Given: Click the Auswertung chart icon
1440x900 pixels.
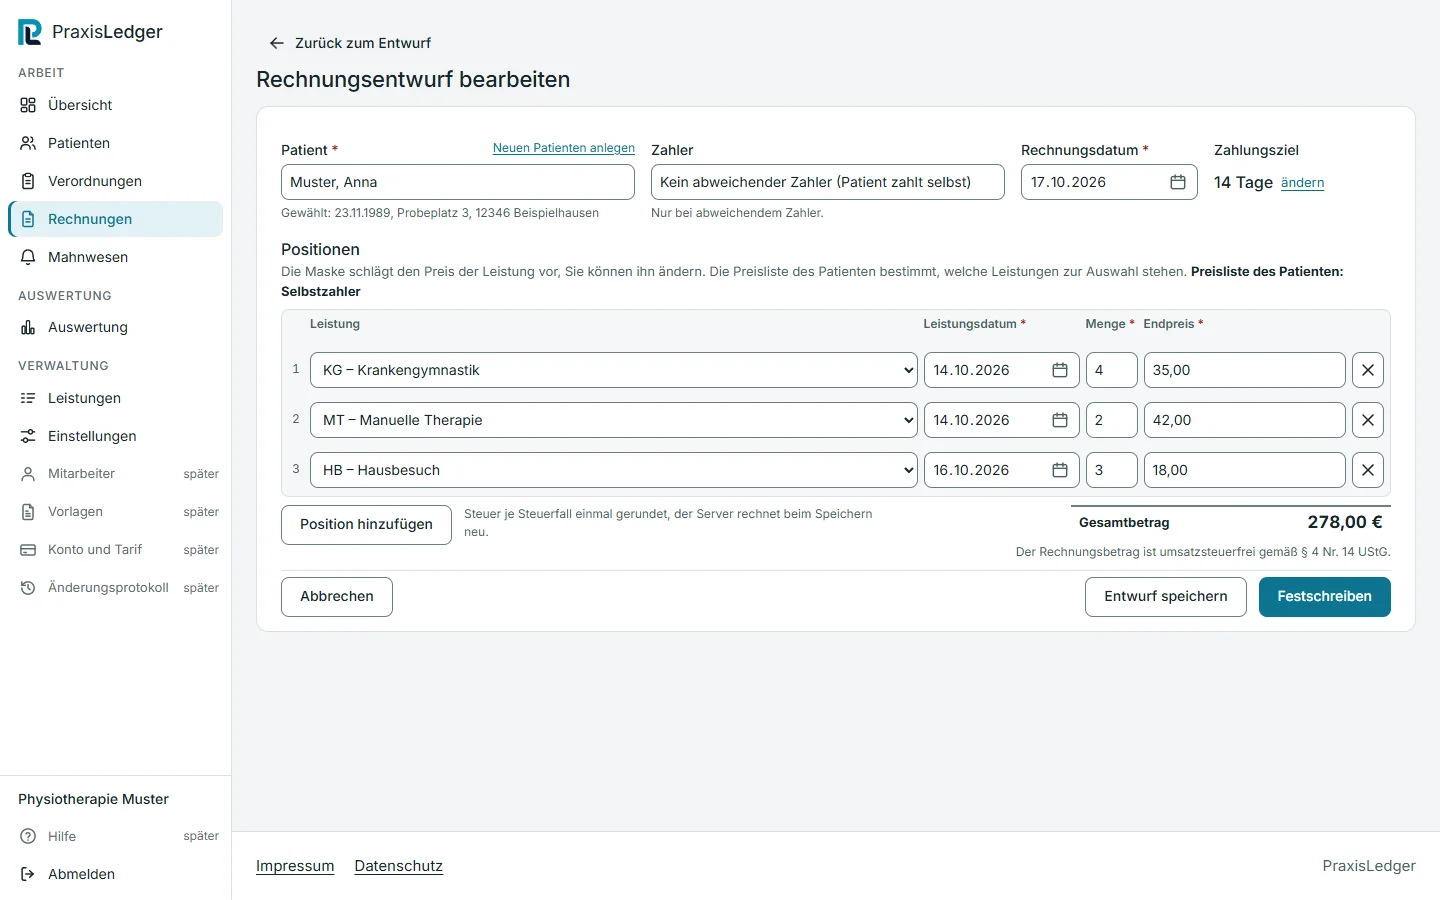Looking at the screenshot, I should [28, 327].
